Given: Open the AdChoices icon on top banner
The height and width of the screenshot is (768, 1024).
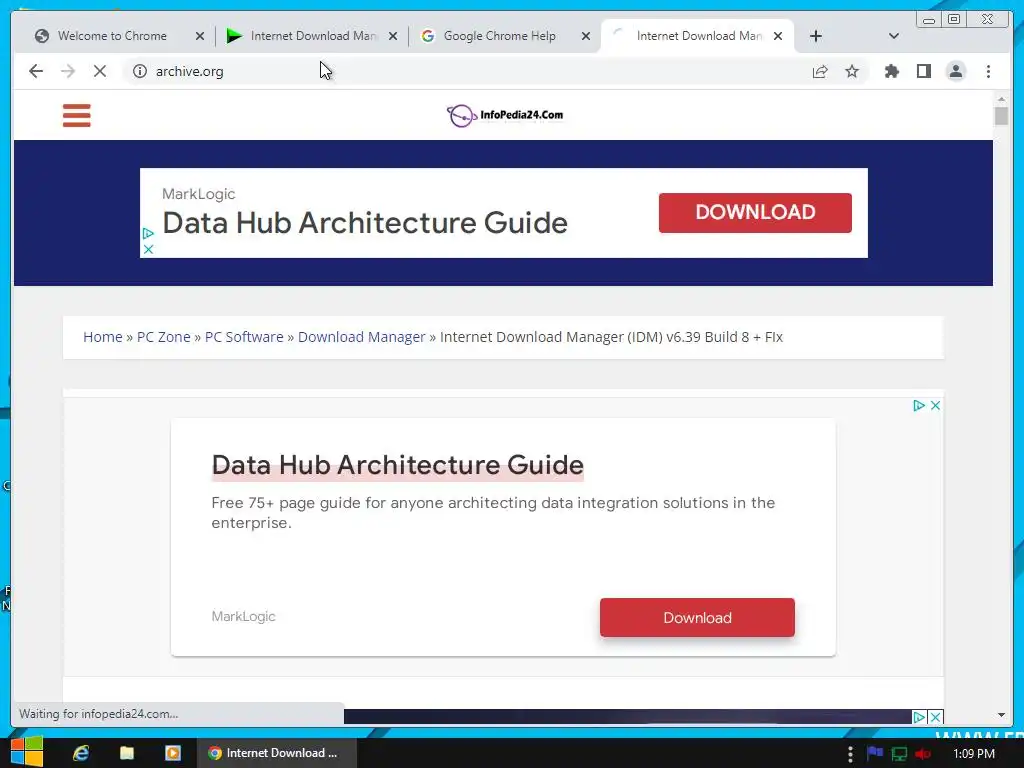Looking at the screenshot, I should [148, 233].
